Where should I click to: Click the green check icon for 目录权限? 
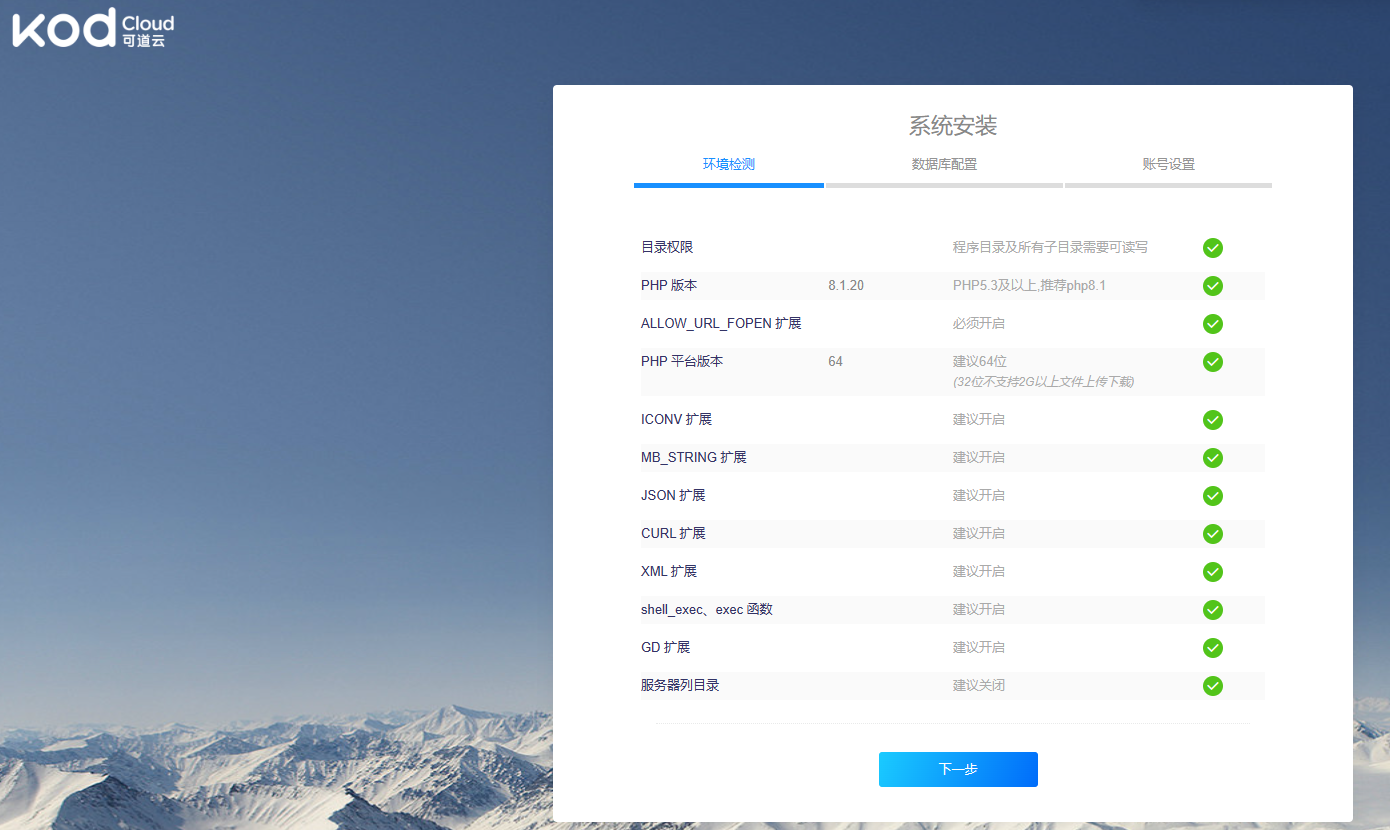coord(1213,248)
